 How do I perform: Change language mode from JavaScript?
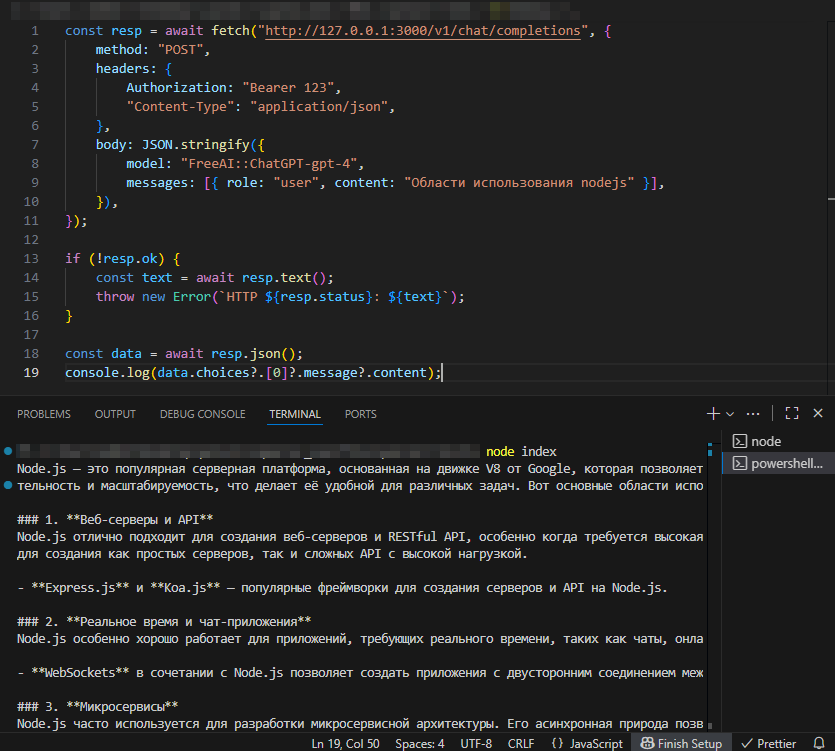click(587, 743)
